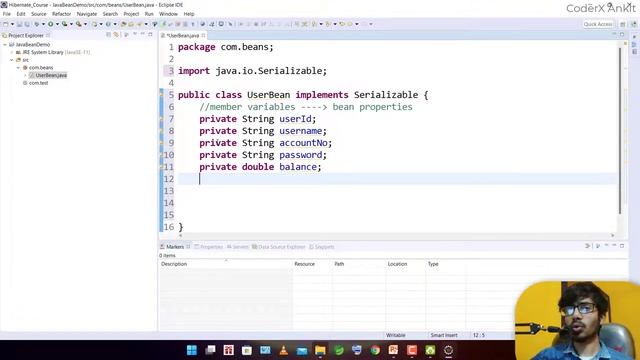This screenshot has height=360, width=640.
Task: Collapse the JavaBeanDemo project node
Action: (5, 44)
